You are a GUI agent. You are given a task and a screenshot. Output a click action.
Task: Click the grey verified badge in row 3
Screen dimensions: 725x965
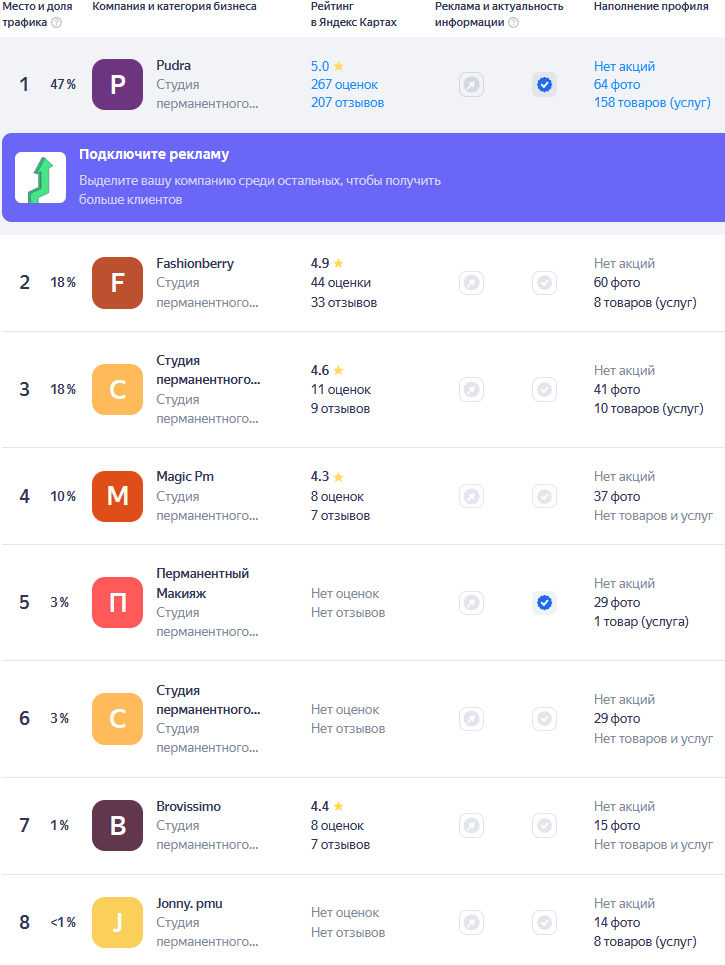pyautogui.click(x=545, y=390)
